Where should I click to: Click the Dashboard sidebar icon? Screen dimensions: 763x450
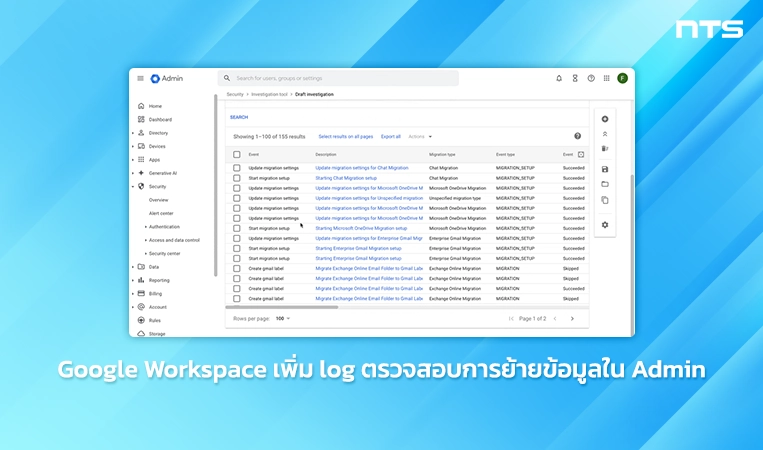[x=141, y=119]
